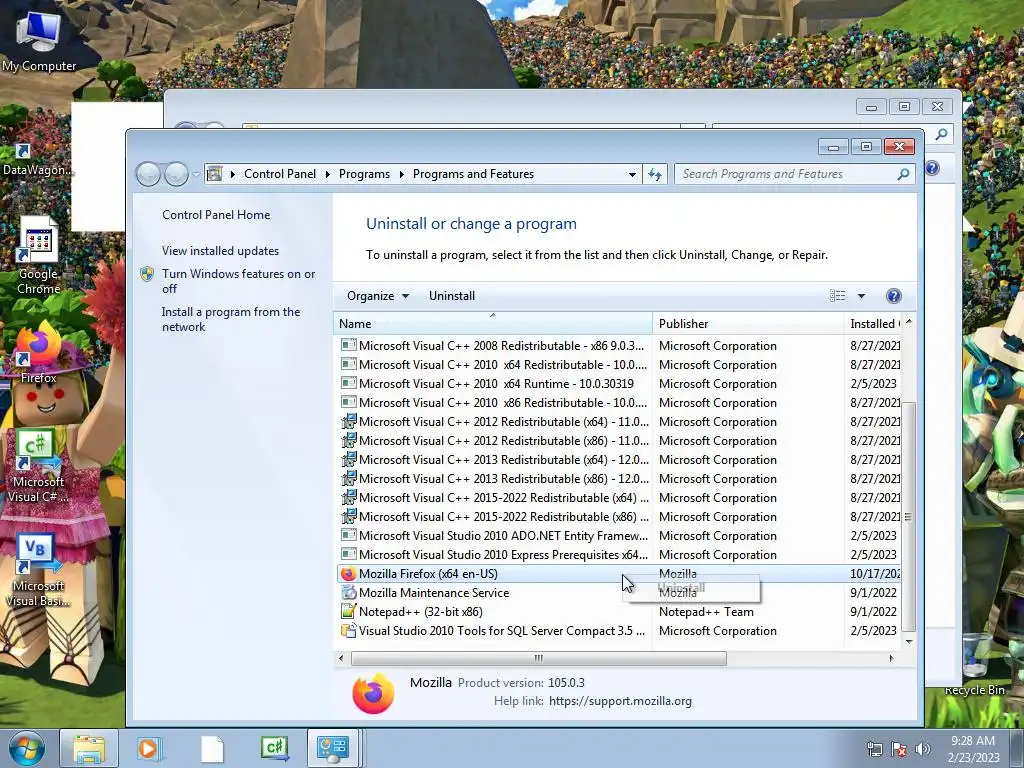
Task: Click the taskbar clock showing 9:28 AM
Action: [972, 749]
